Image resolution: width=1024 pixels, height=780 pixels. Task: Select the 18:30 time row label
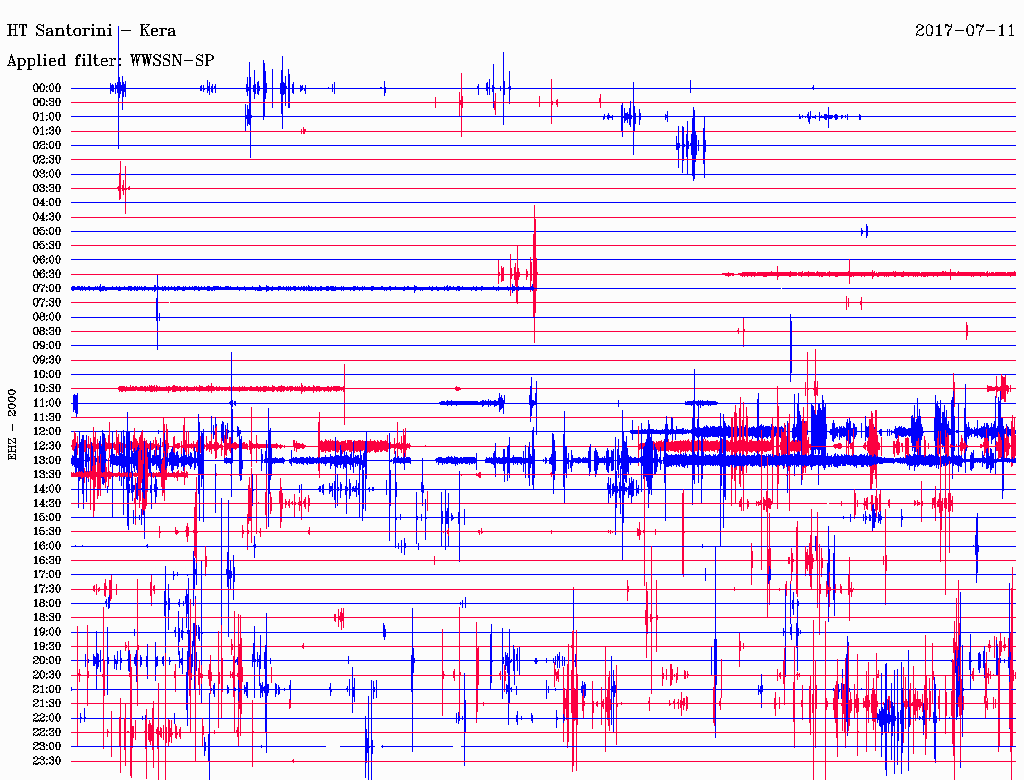(47, 617)
